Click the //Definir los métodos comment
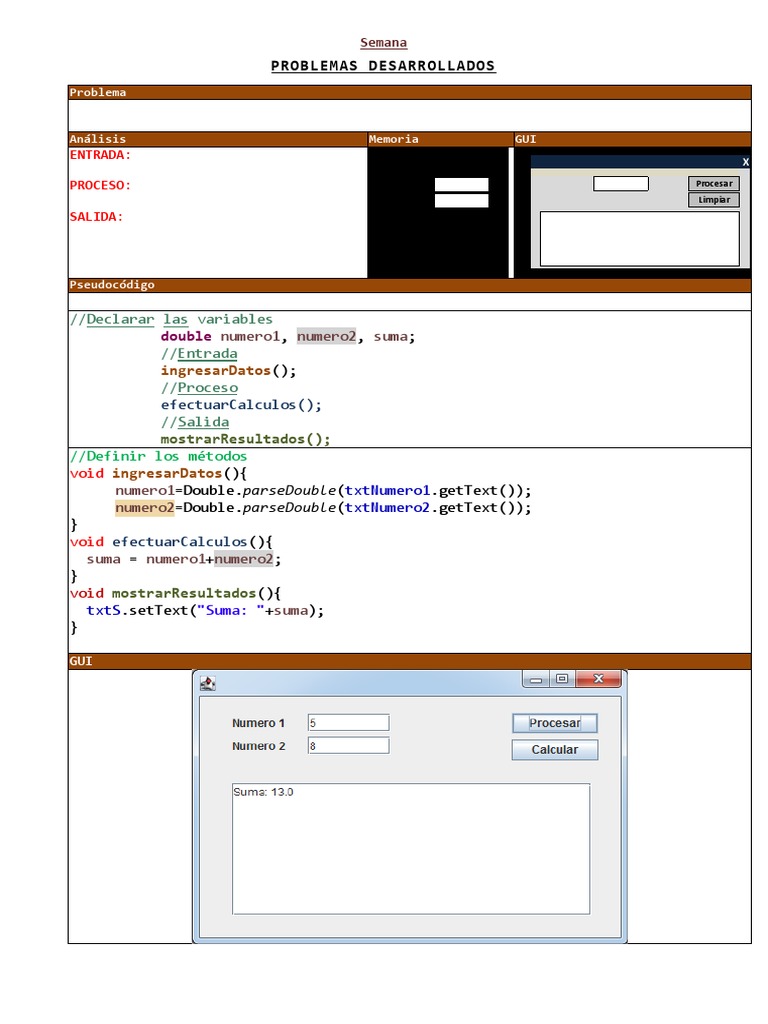Viewport: 768px width, 1024px height. pos(158,456)
